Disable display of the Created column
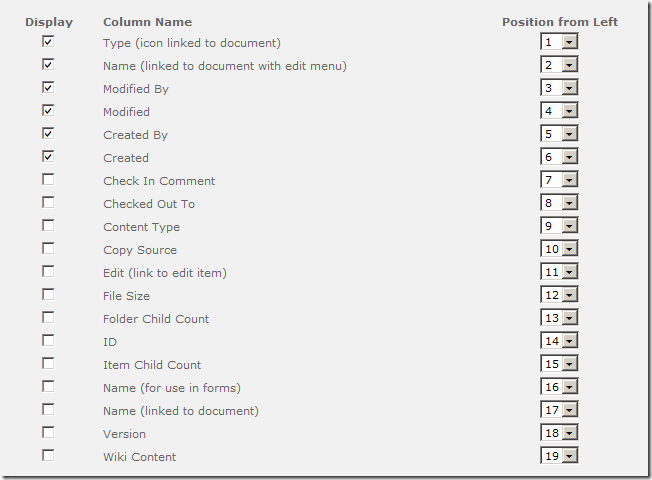Image resolution: width=652 pixels, height=480 pixels. click(x=48, y=157)
